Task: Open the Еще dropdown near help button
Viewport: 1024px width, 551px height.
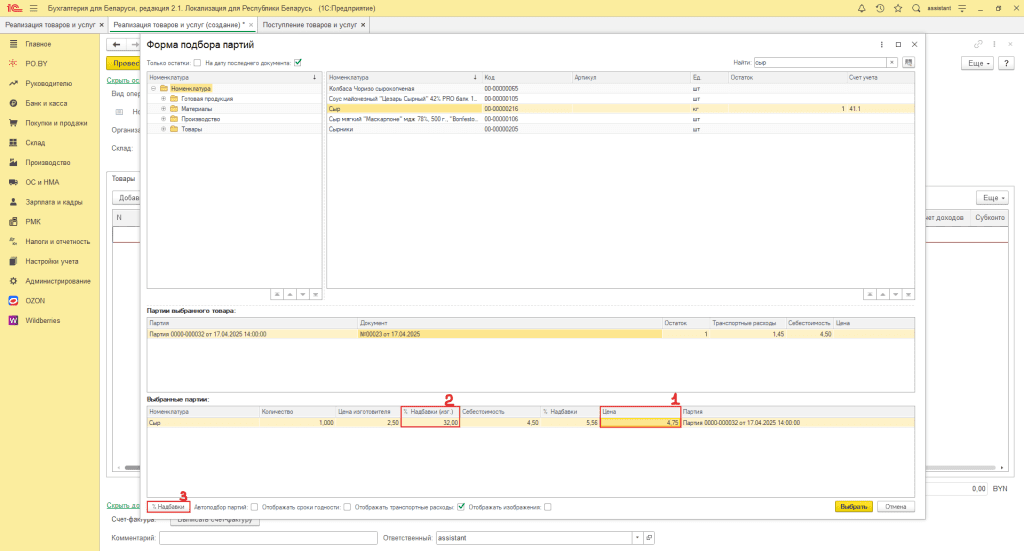Action: [x=978, y=63]
